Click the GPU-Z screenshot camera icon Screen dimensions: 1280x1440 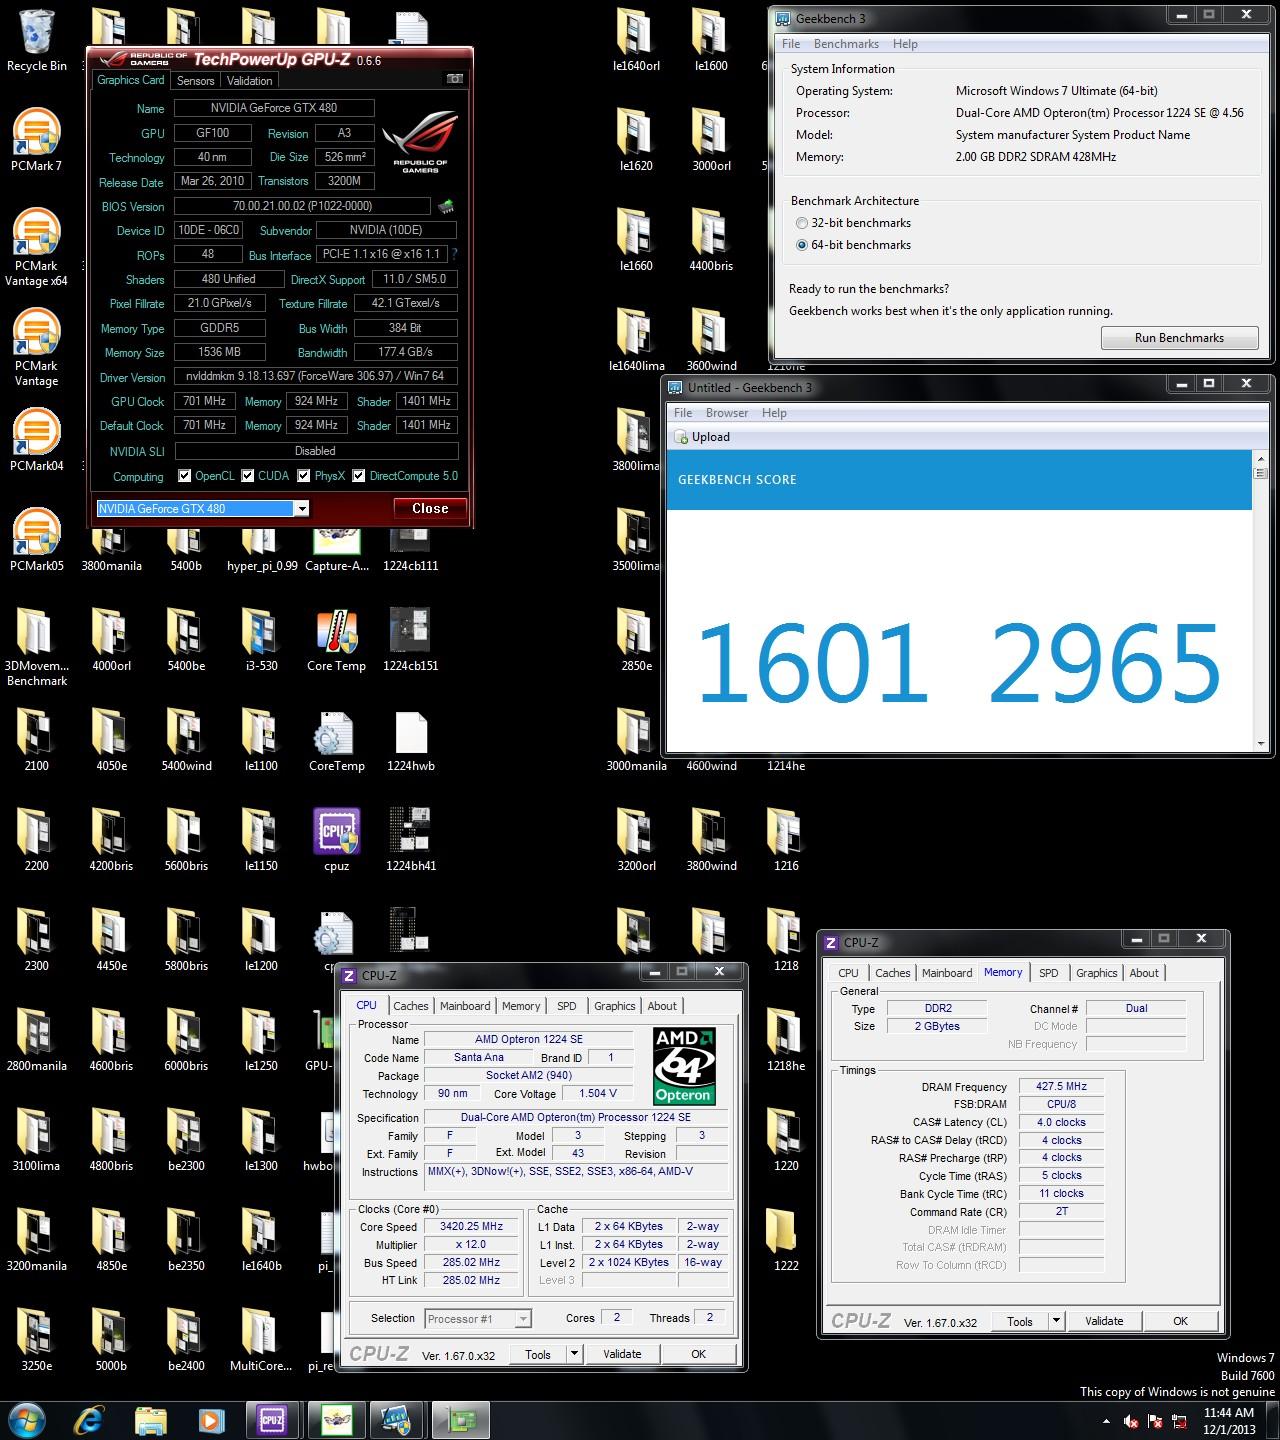[455, 79]
